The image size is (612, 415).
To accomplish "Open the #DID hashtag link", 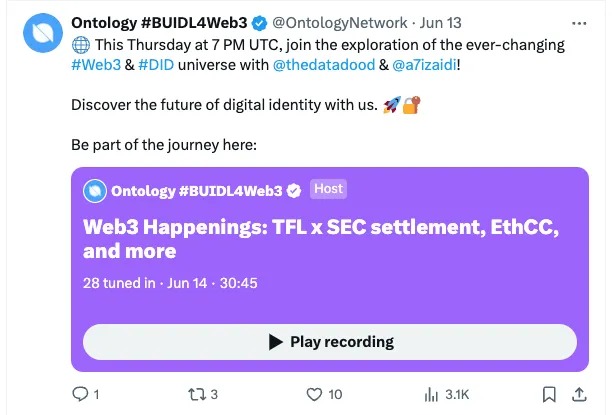I will 154,65.
